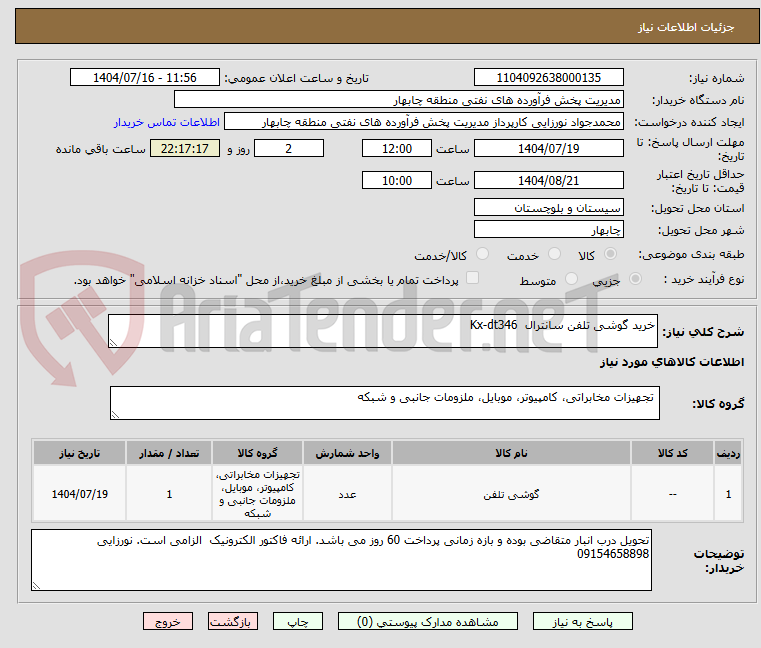Select the 'خدمت' radio button
The image size is (761, 648).
(554, 254)
